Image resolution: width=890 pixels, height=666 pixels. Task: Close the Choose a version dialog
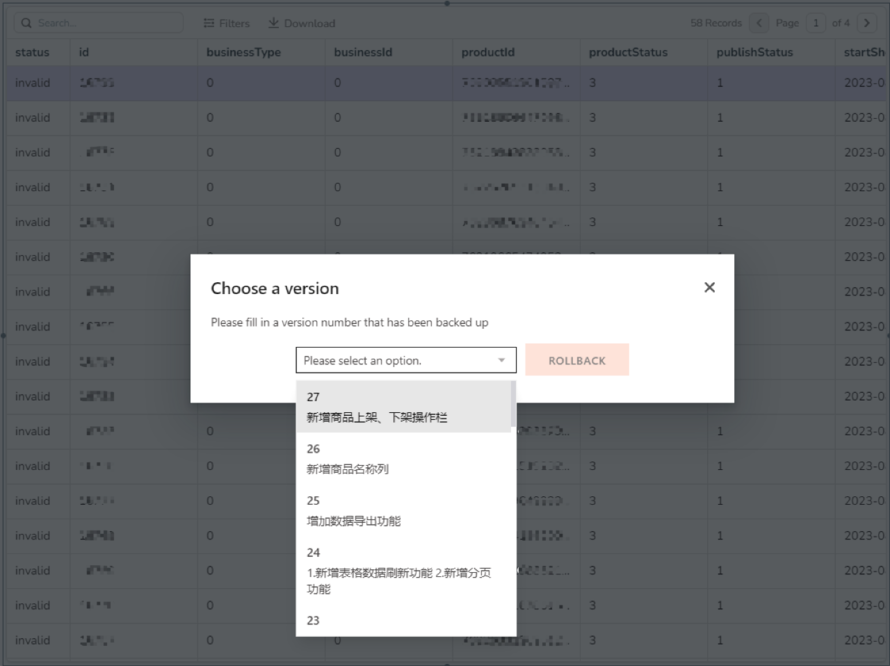point(709,288)
